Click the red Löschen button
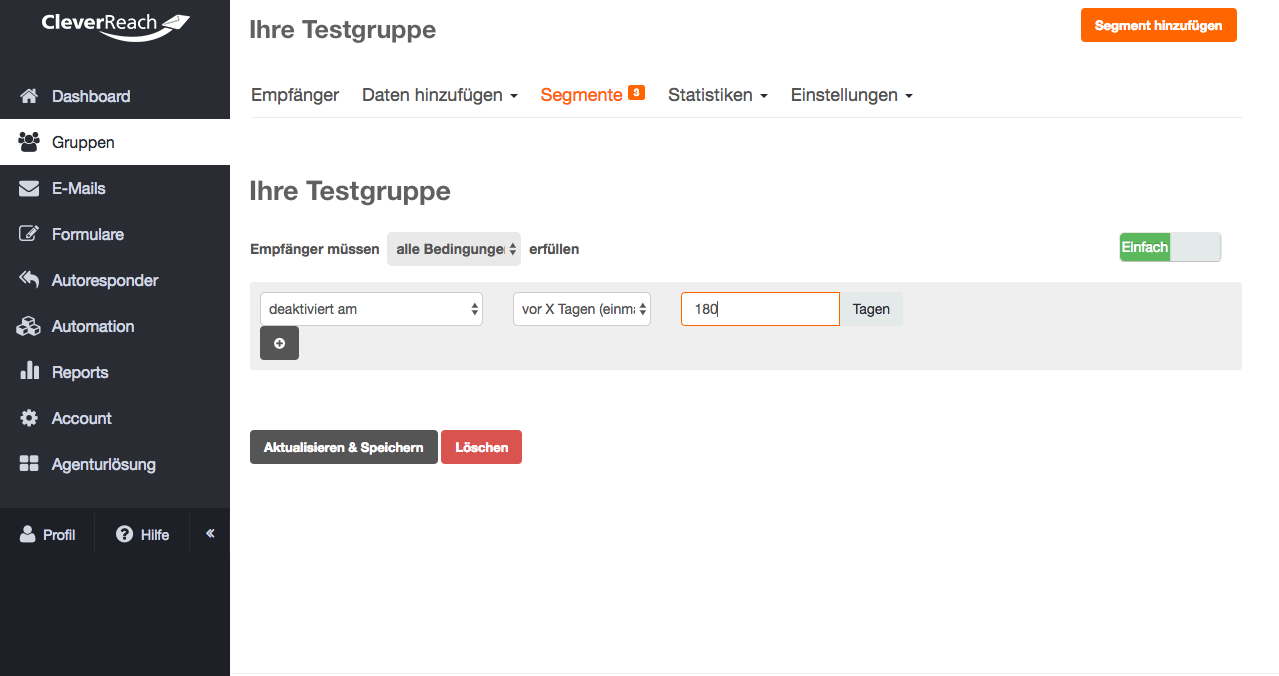Viewport: 1279px width, 676px height. (x=481, y=447)
